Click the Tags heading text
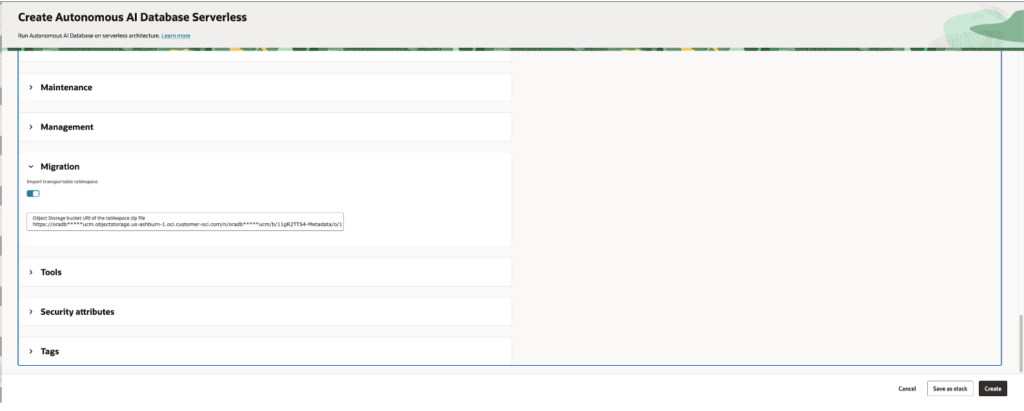 tap(50, 352)
